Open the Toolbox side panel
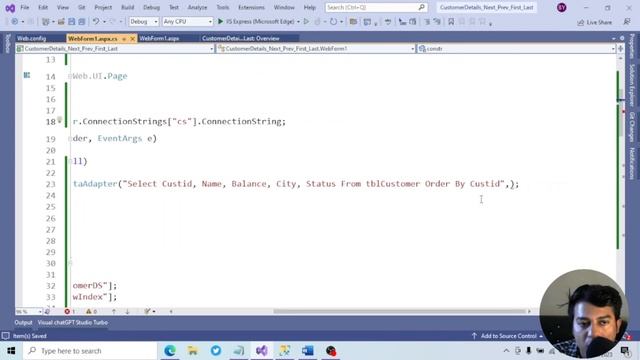 pyautogui.click(x=7, y=44)
